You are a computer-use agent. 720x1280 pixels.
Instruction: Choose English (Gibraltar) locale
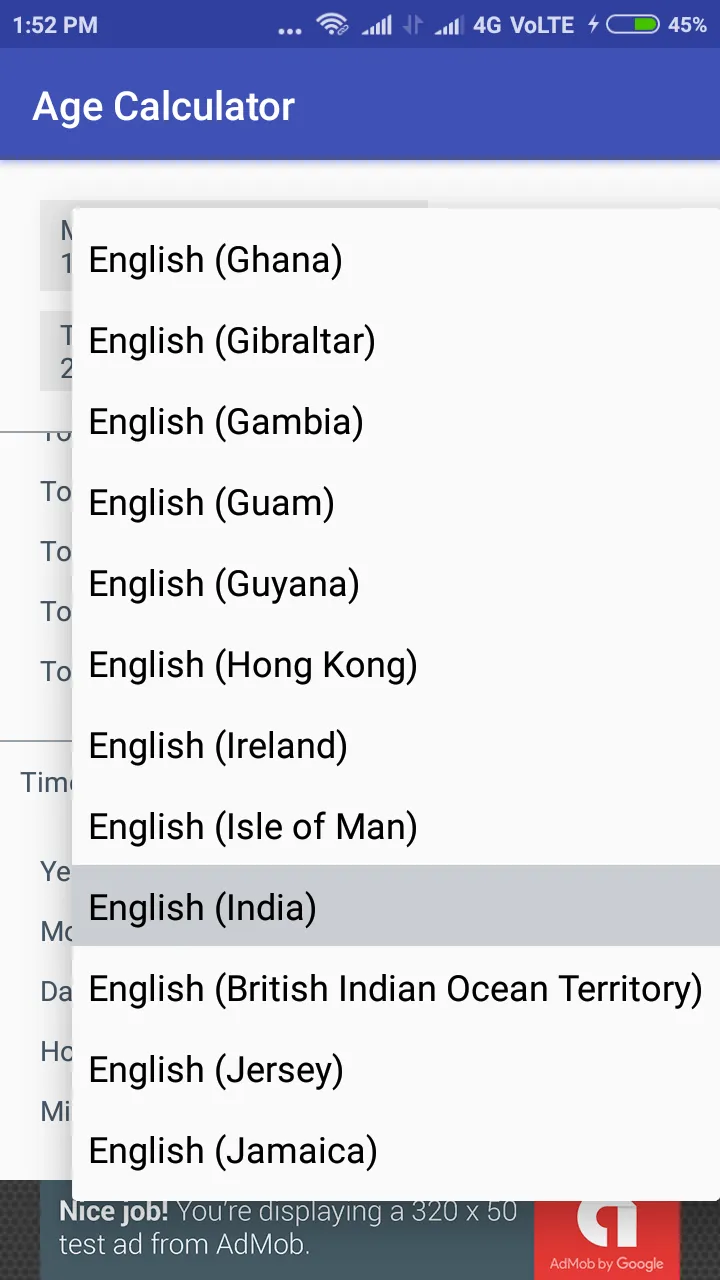[x=396, y=341]
